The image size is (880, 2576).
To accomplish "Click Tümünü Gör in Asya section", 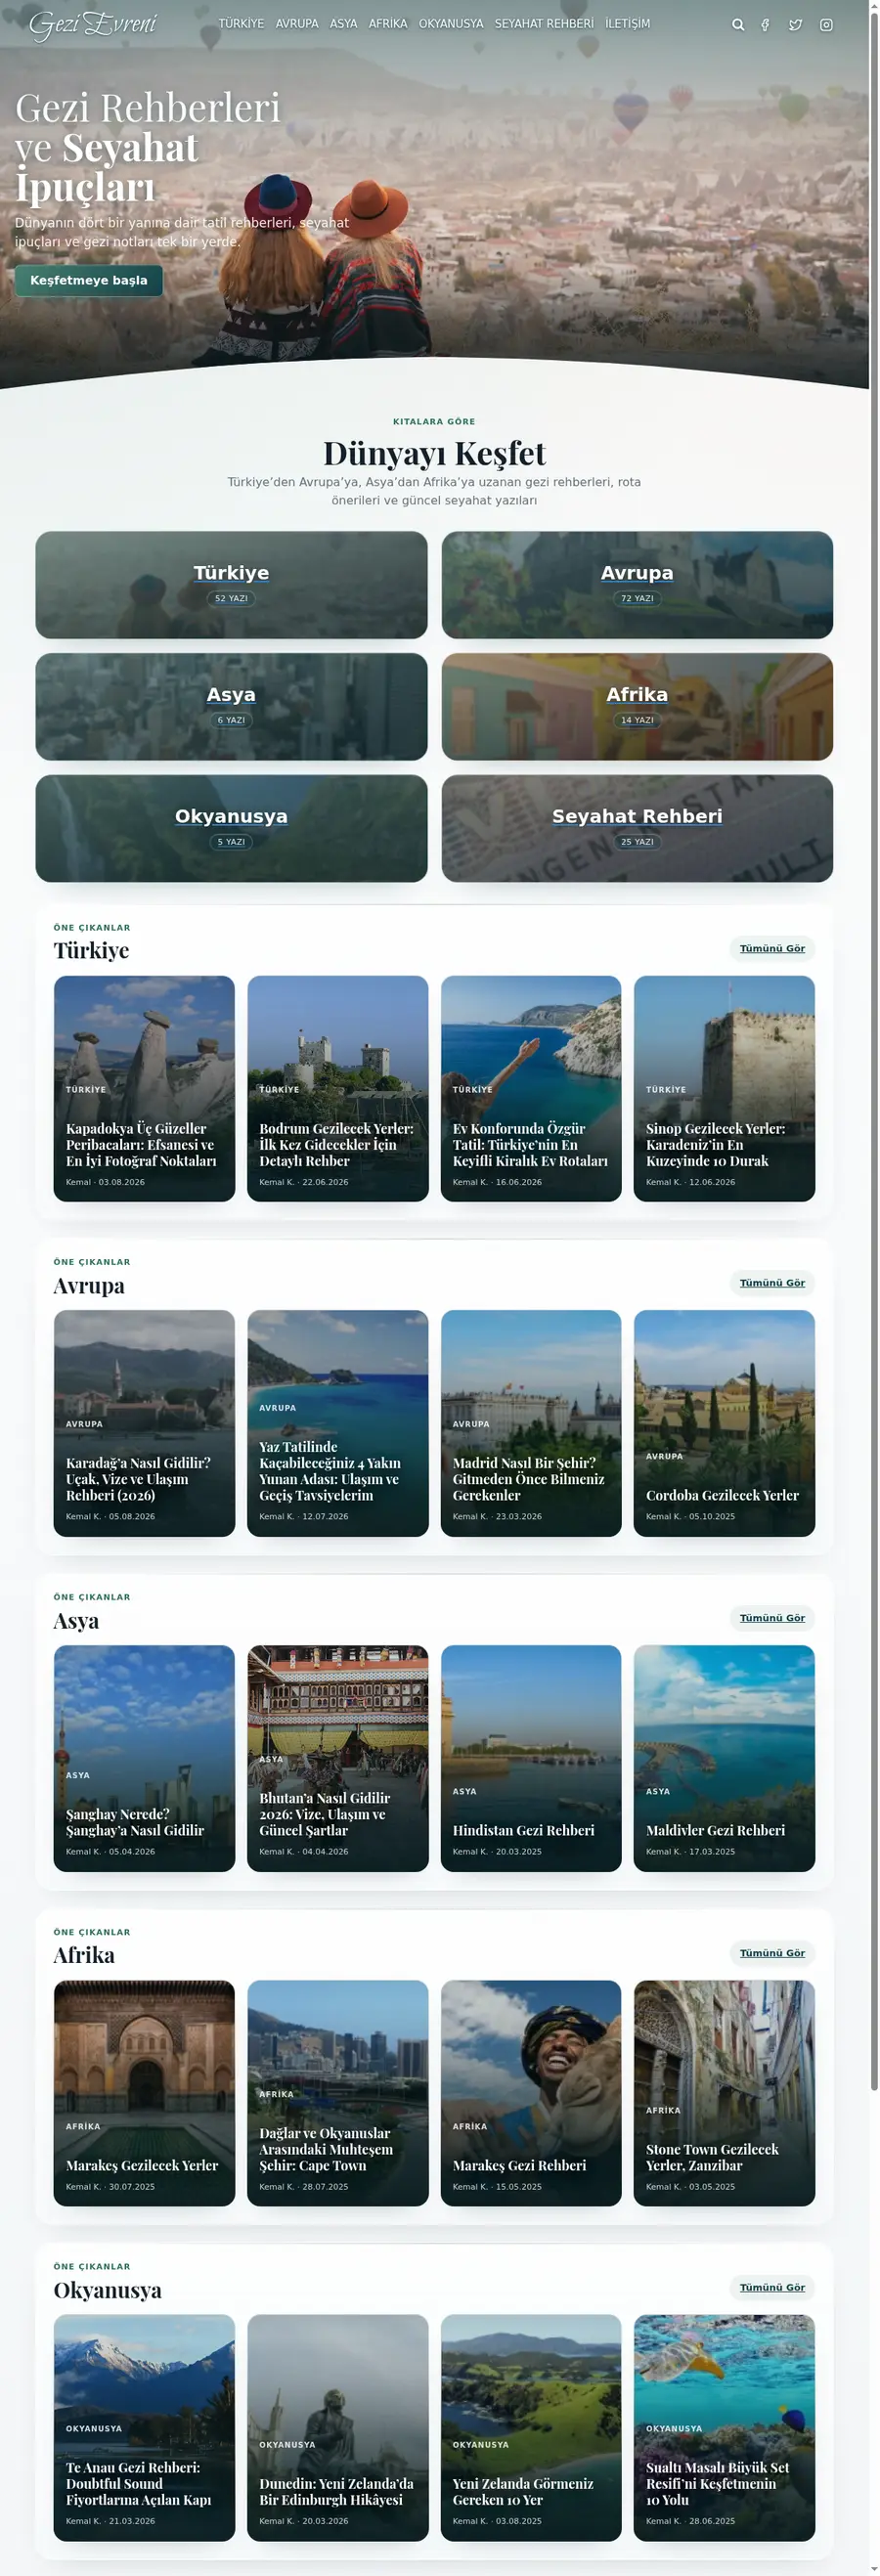I will click(772, 1617).
